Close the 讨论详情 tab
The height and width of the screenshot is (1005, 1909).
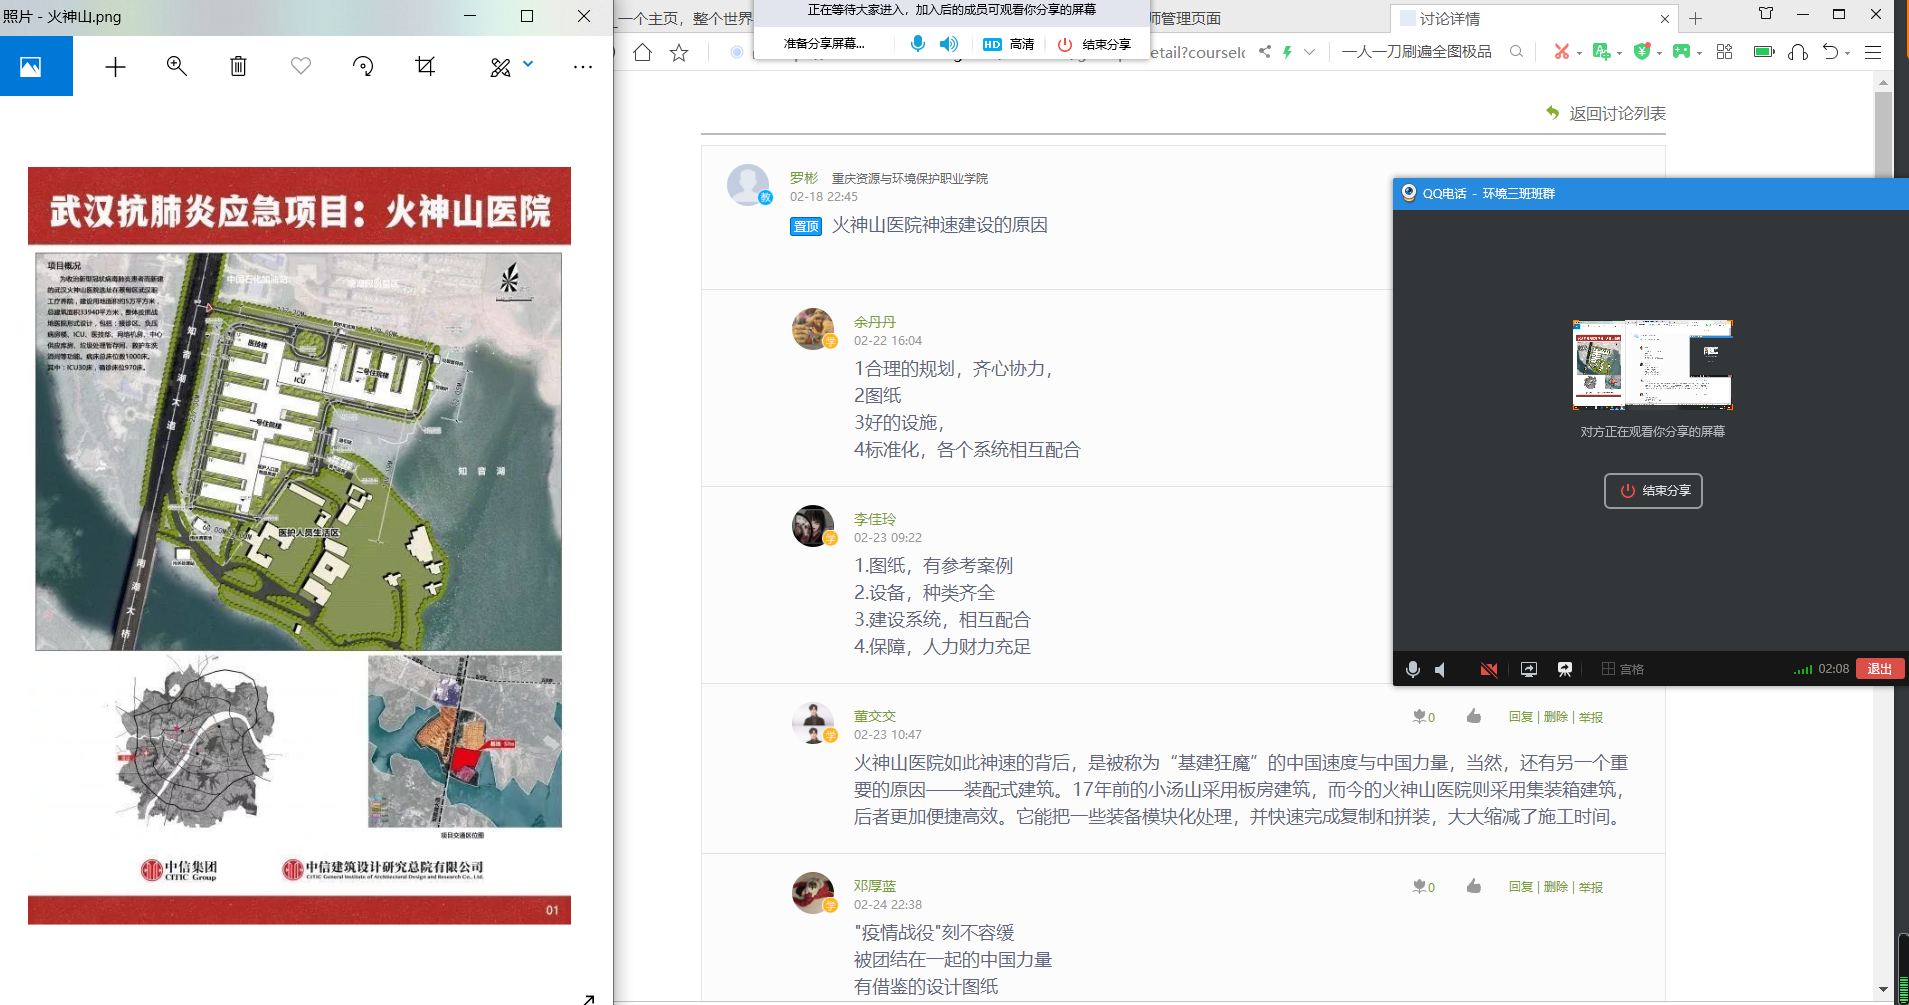[1664, 18]
